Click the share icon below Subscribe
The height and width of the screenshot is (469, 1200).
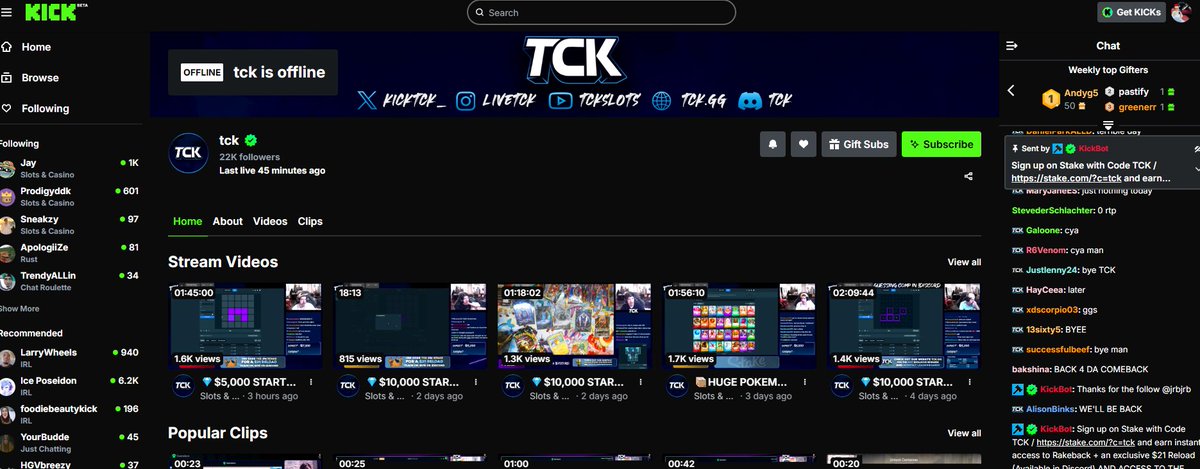point(969,177)
